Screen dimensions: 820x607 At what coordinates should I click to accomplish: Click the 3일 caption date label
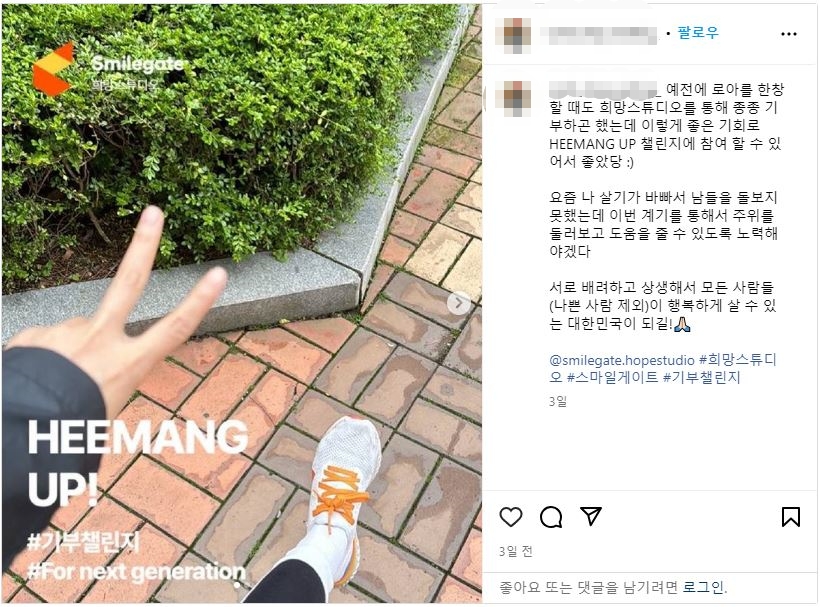coord(558,402)
